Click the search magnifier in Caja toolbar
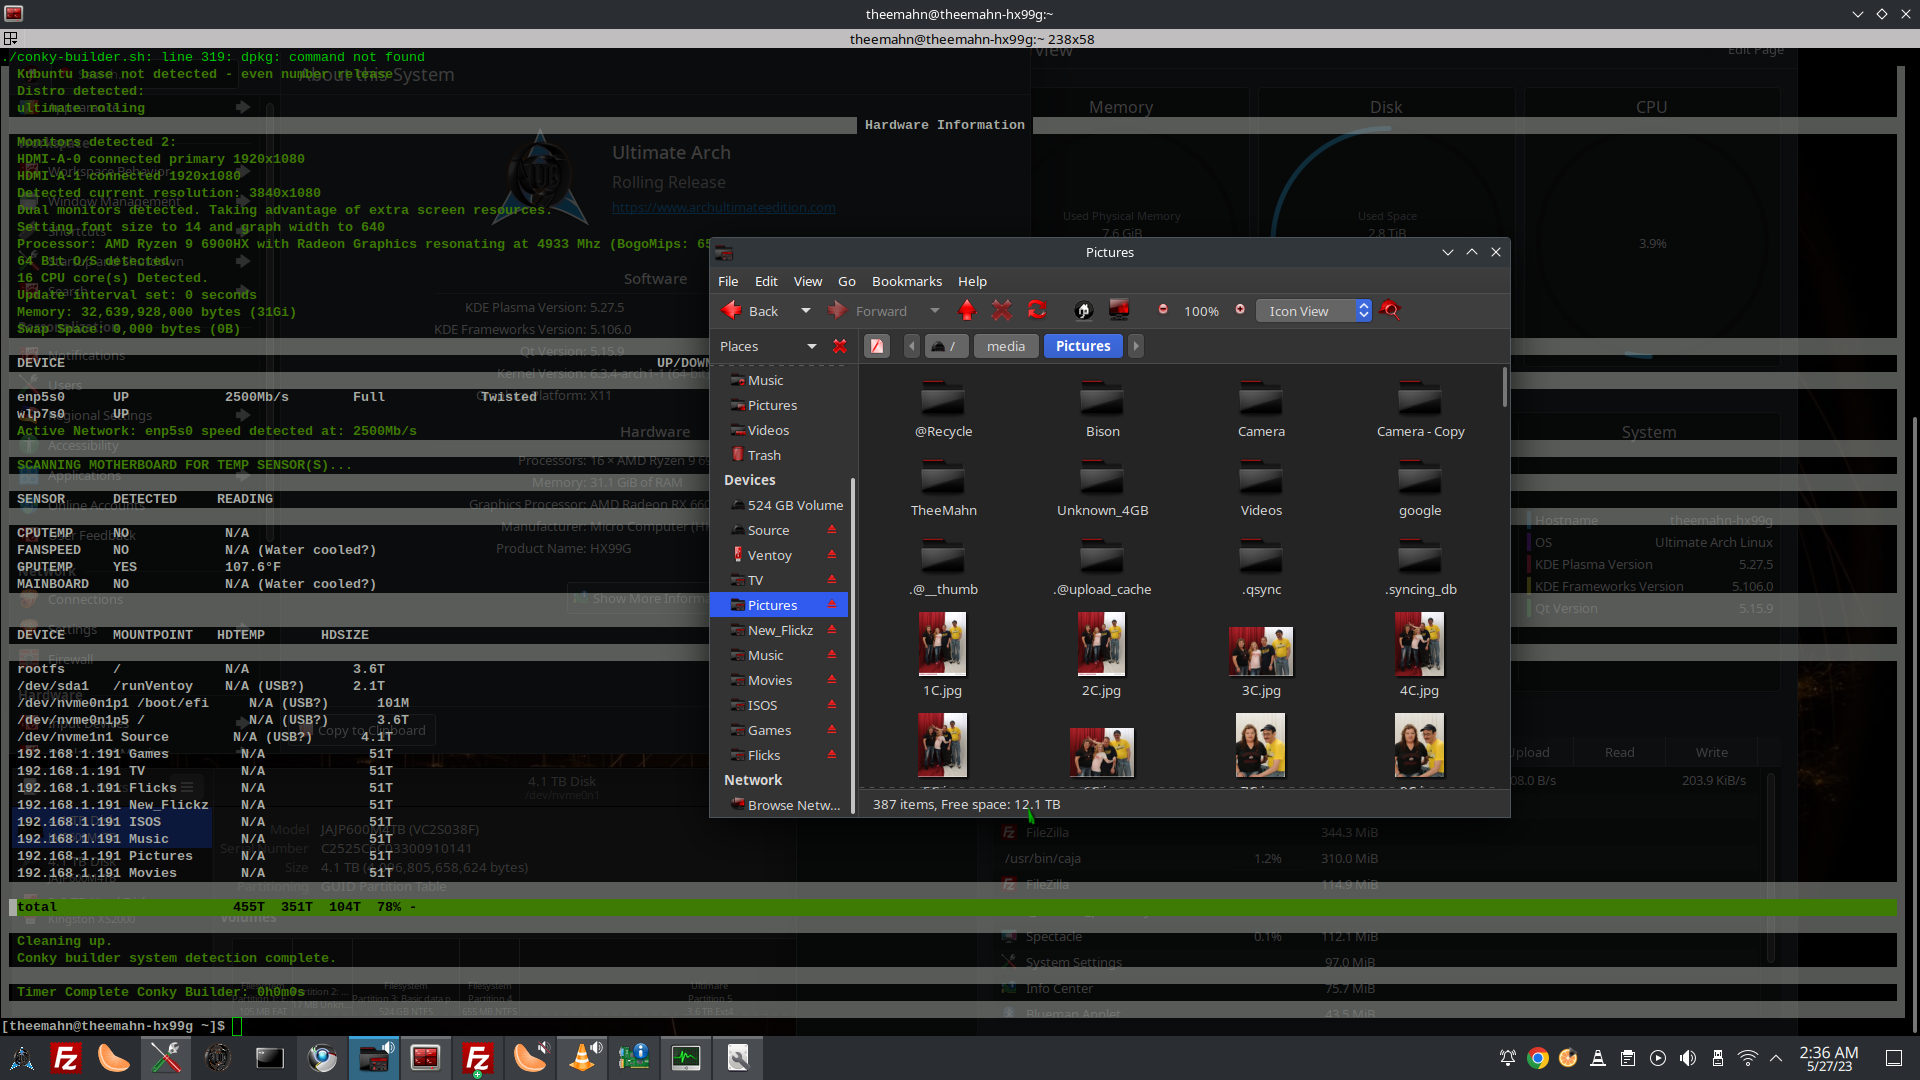The width and height of the screenshot is (1920, 1080). (x=1390, y=311)
